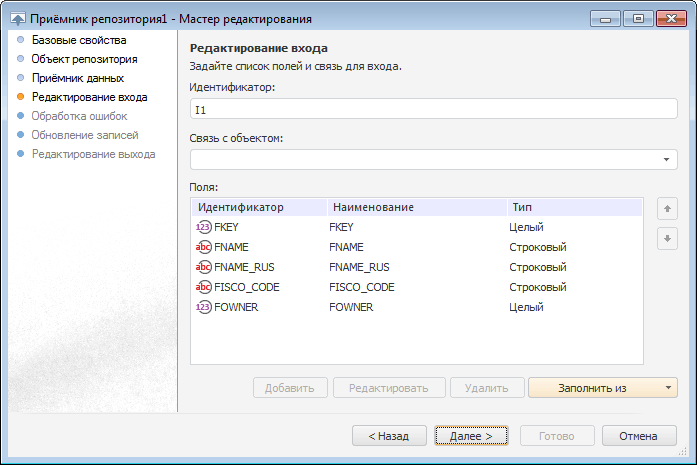Select the Редактирование входа step

pos(89,98)
